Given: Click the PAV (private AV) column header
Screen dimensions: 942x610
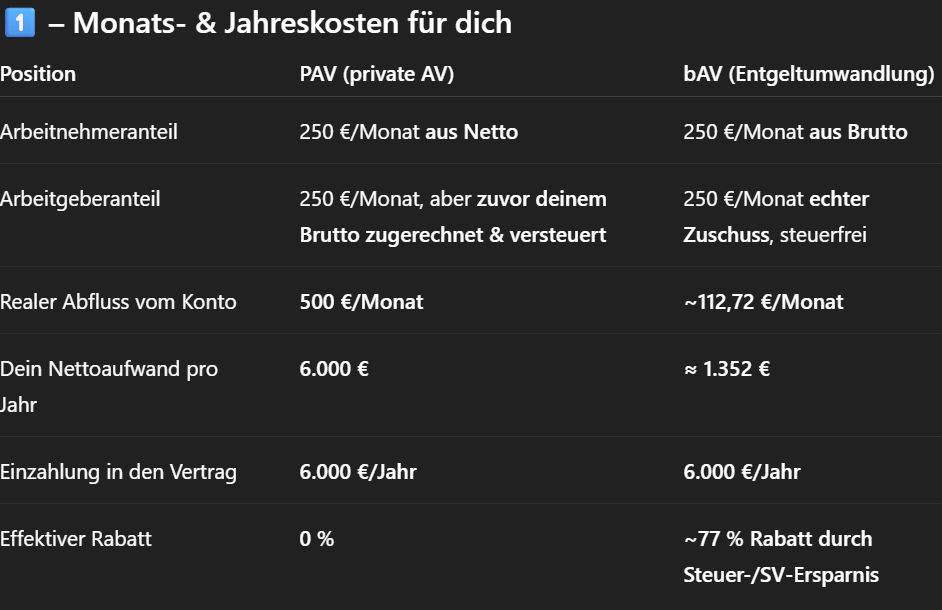Looking at the screenshot, I should click(377, 74).
